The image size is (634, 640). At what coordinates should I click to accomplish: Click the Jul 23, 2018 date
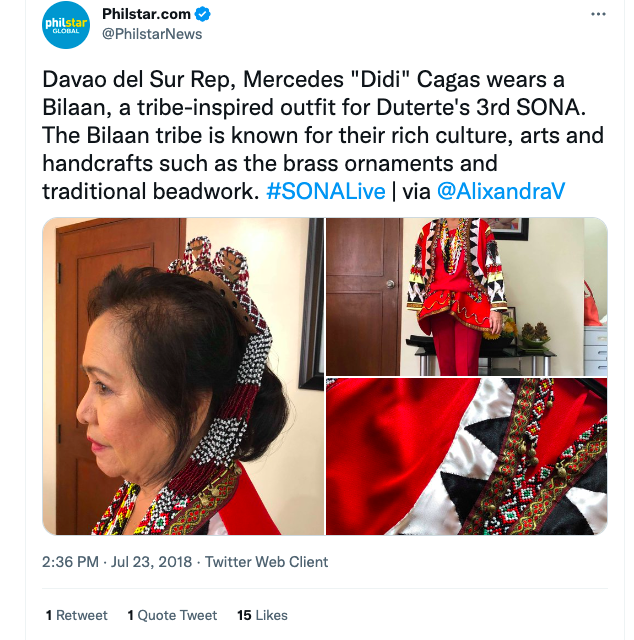coord(151,562)
